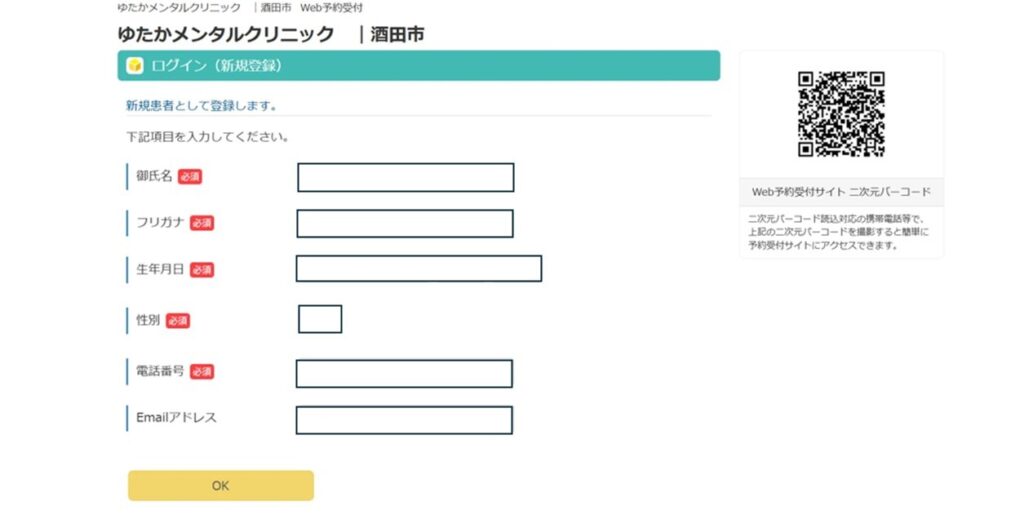
Task: Click the 御氏名 name input field
Action: 406,178
